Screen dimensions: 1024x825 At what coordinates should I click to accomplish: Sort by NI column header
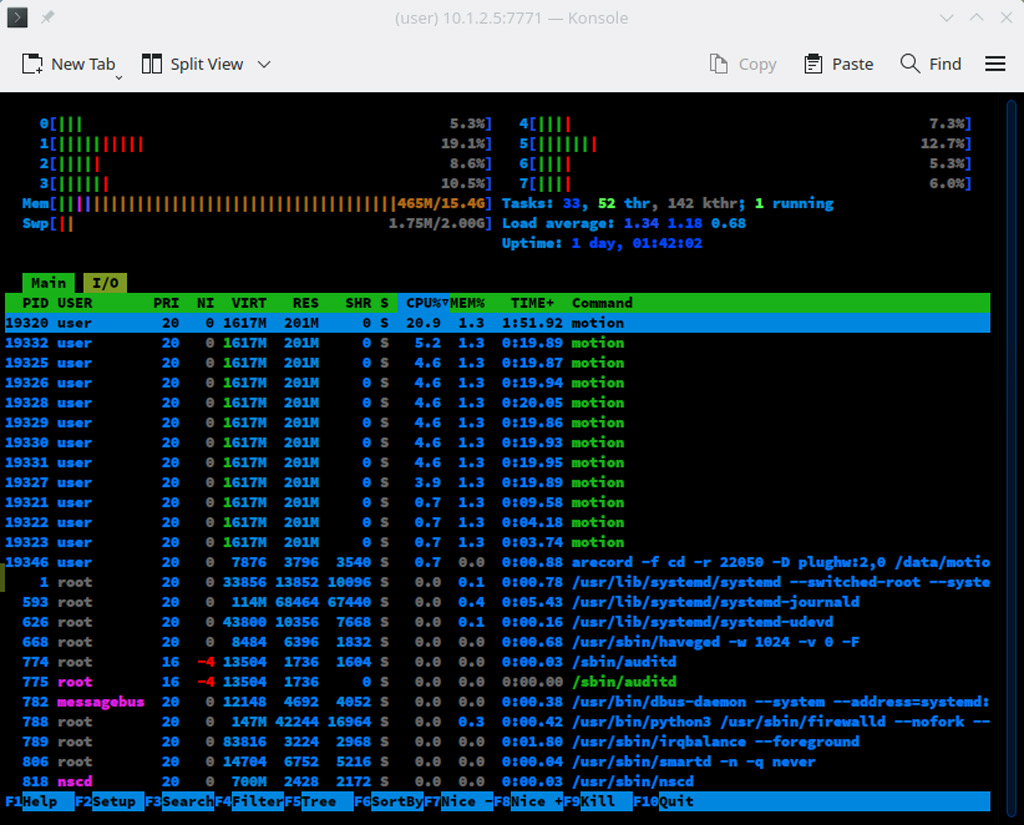(x=205, y=303)
